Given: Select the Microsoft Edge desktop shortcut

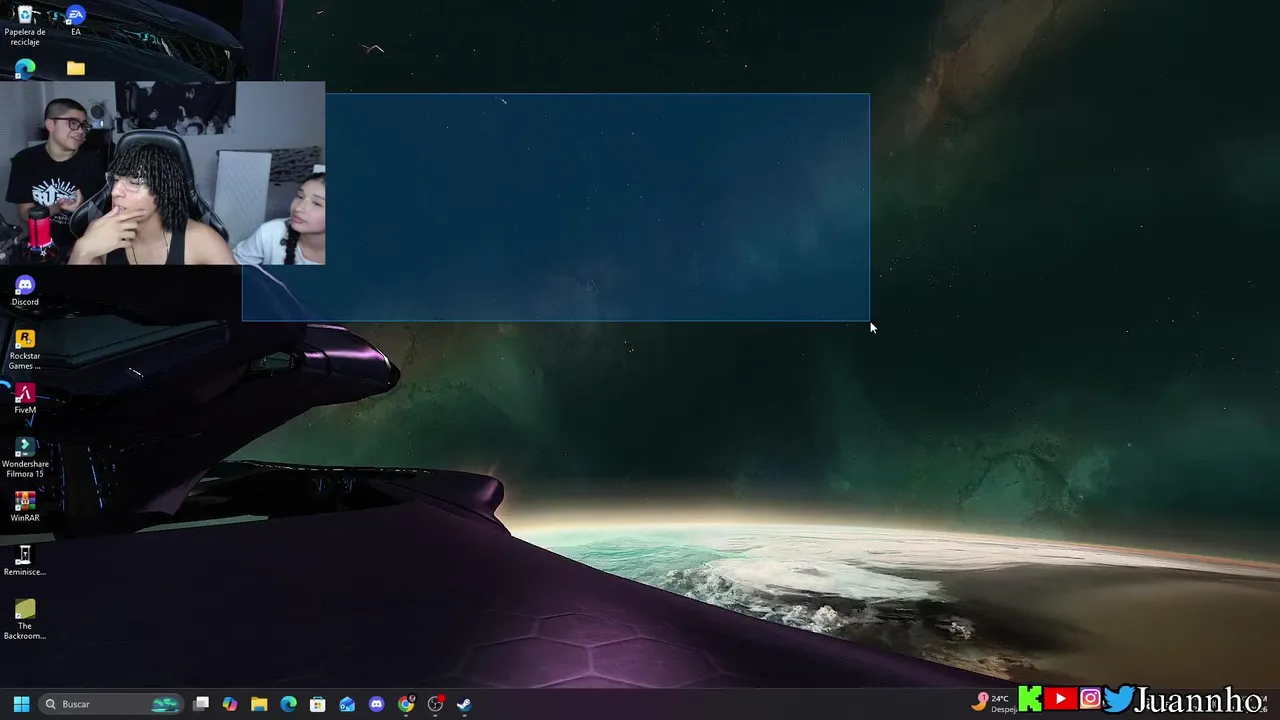Looking at the screenshot, I should [25, 68].
